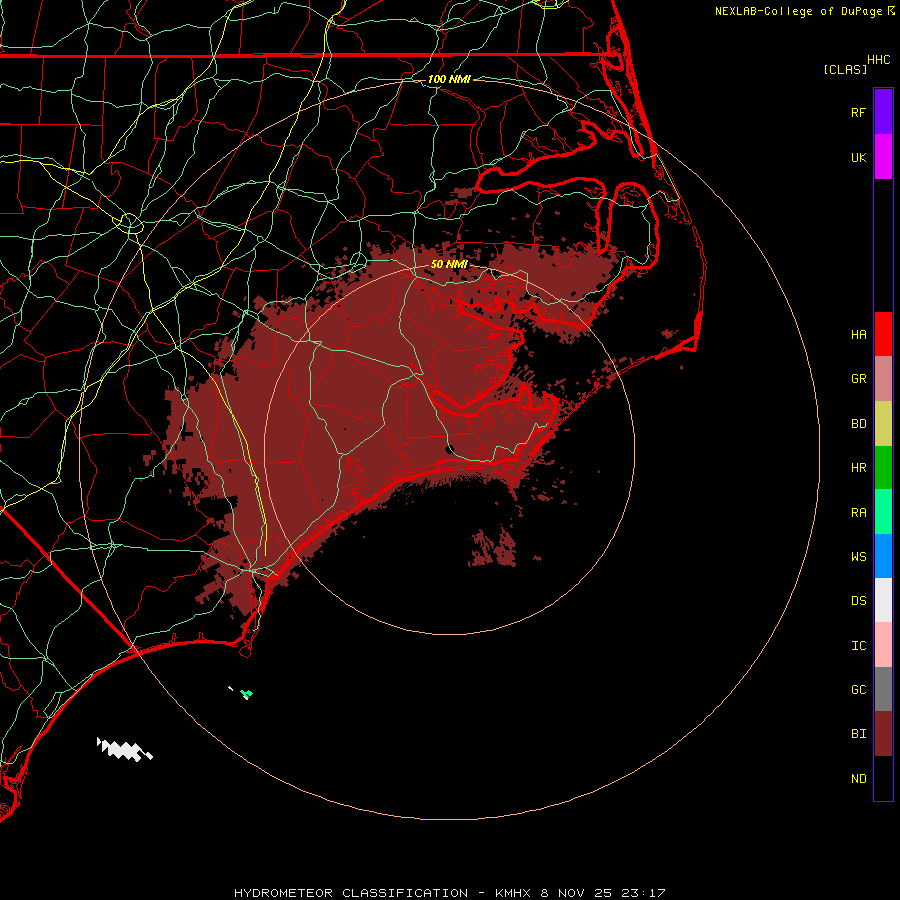Click the 100 NMI range ring label
Image resolution: width=900 pixels, height=900 pixels.
[x=449, y=79]
